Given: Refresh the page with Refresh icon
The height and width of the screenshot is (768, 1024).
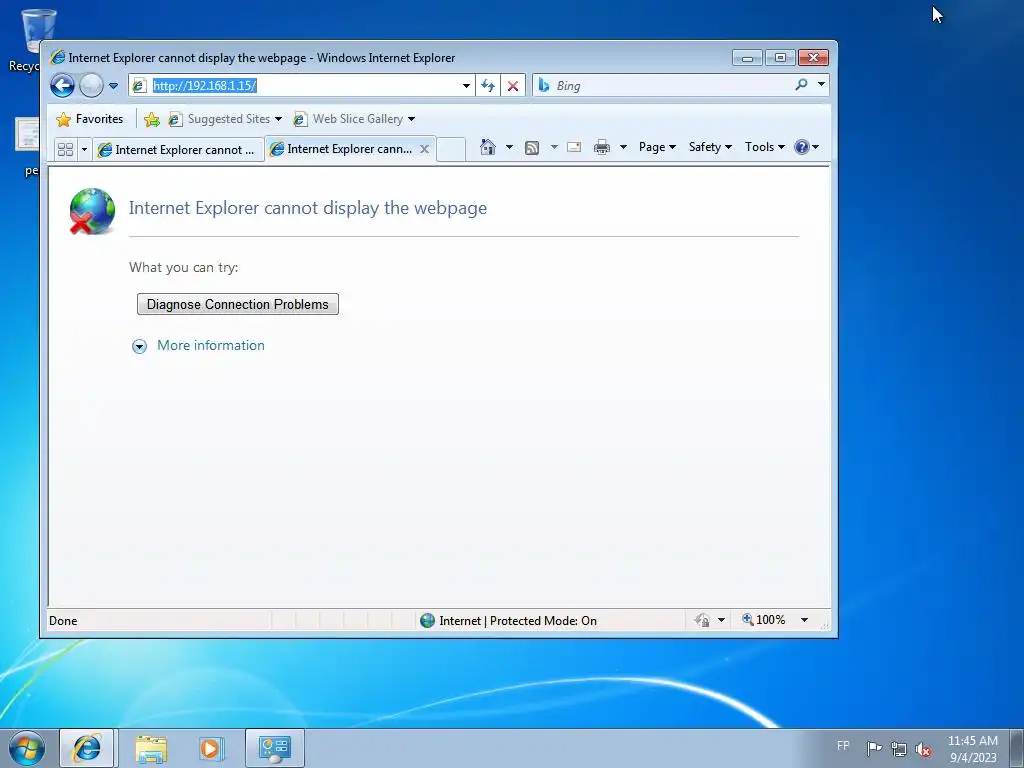Looking at the screenshot, I should [488, 86].
